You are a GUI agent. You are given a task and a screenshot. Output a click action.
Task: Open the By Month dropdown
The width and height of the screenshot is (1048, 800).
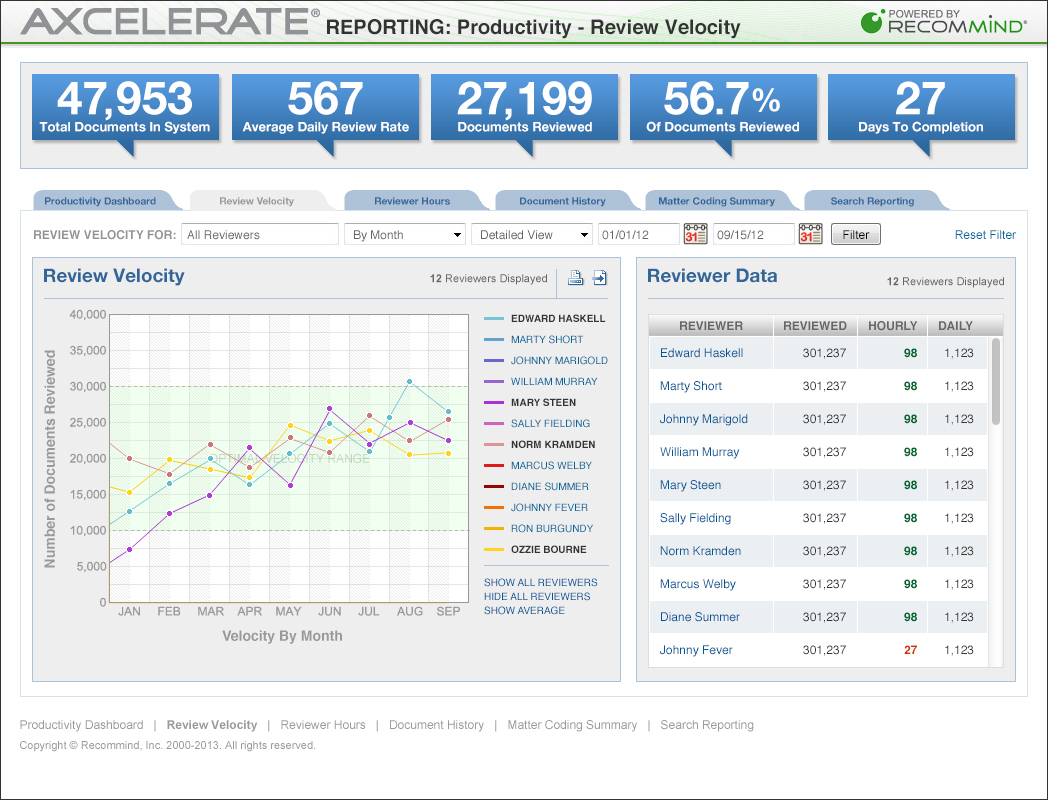(x=405, y=235)
